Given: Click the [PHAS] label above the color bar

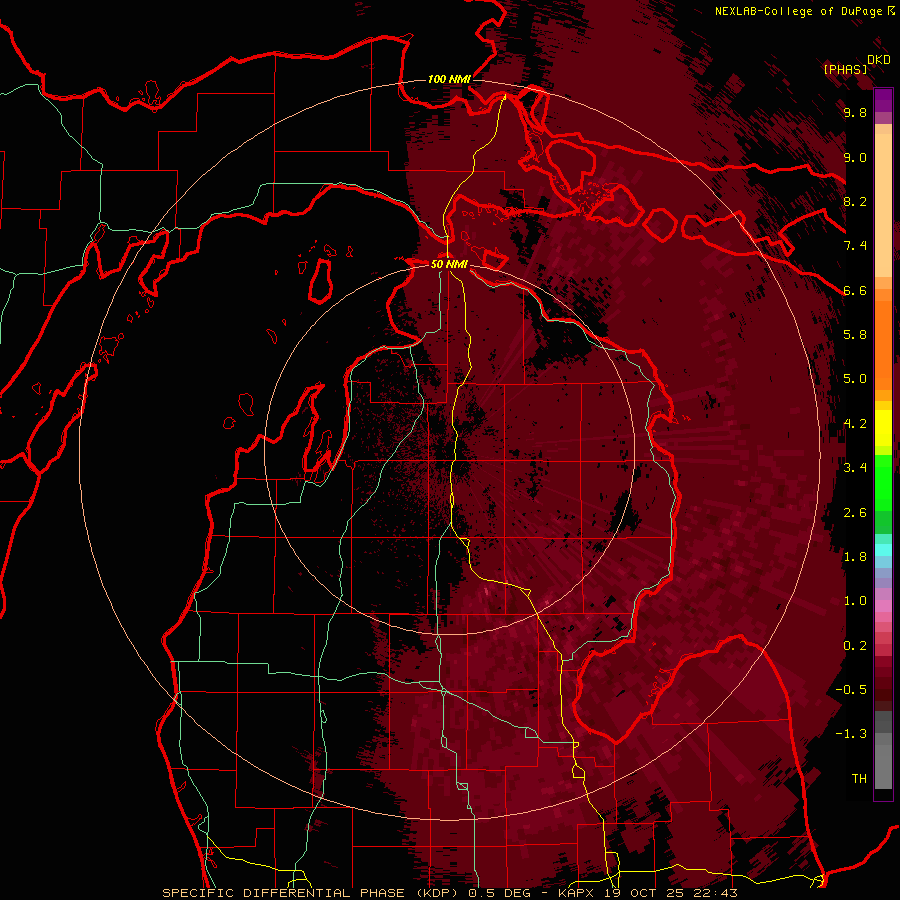Looking at the screenshot, I should [845, 69].
